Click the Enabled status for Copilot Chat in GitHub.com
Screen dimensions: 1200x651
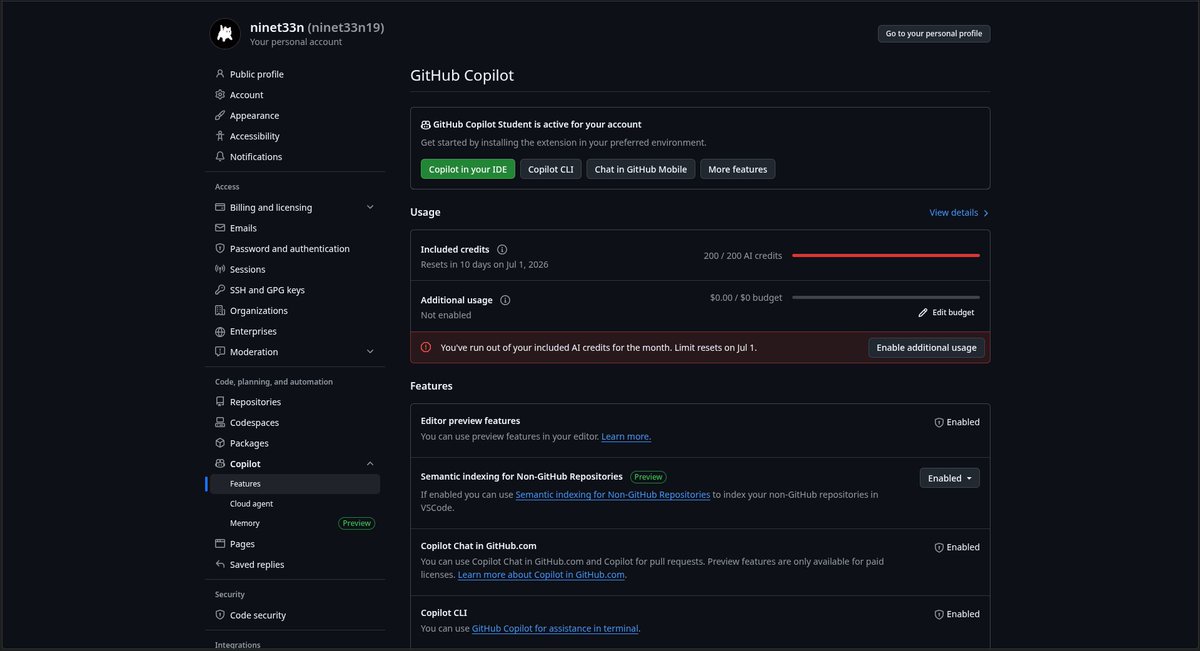tap(957, 547)
